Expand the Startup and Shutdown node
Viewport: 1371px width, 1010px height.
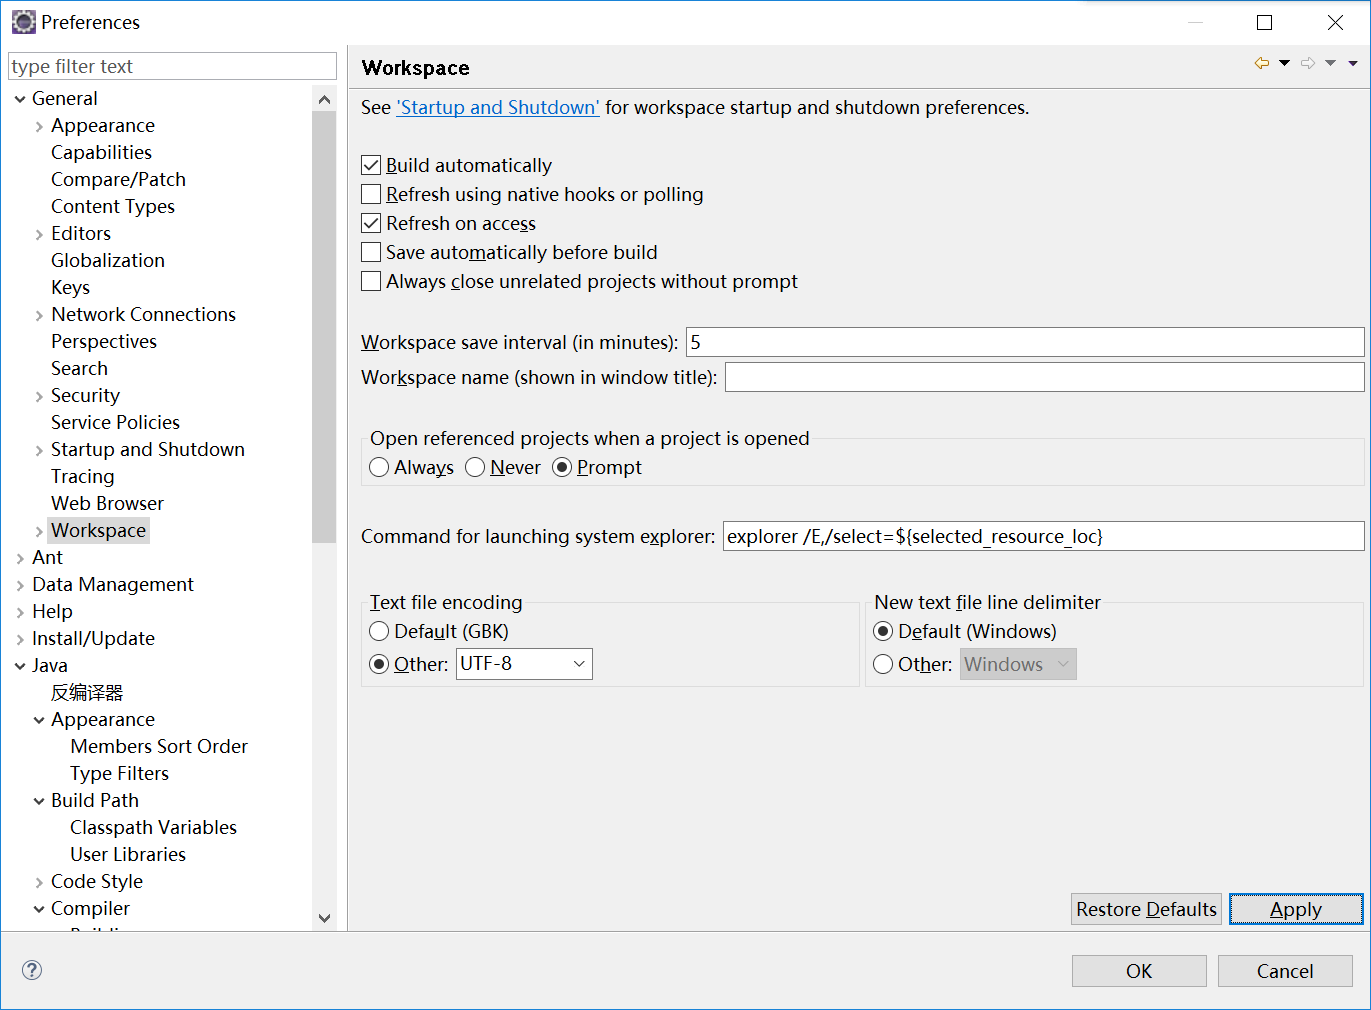click(39, 450)
